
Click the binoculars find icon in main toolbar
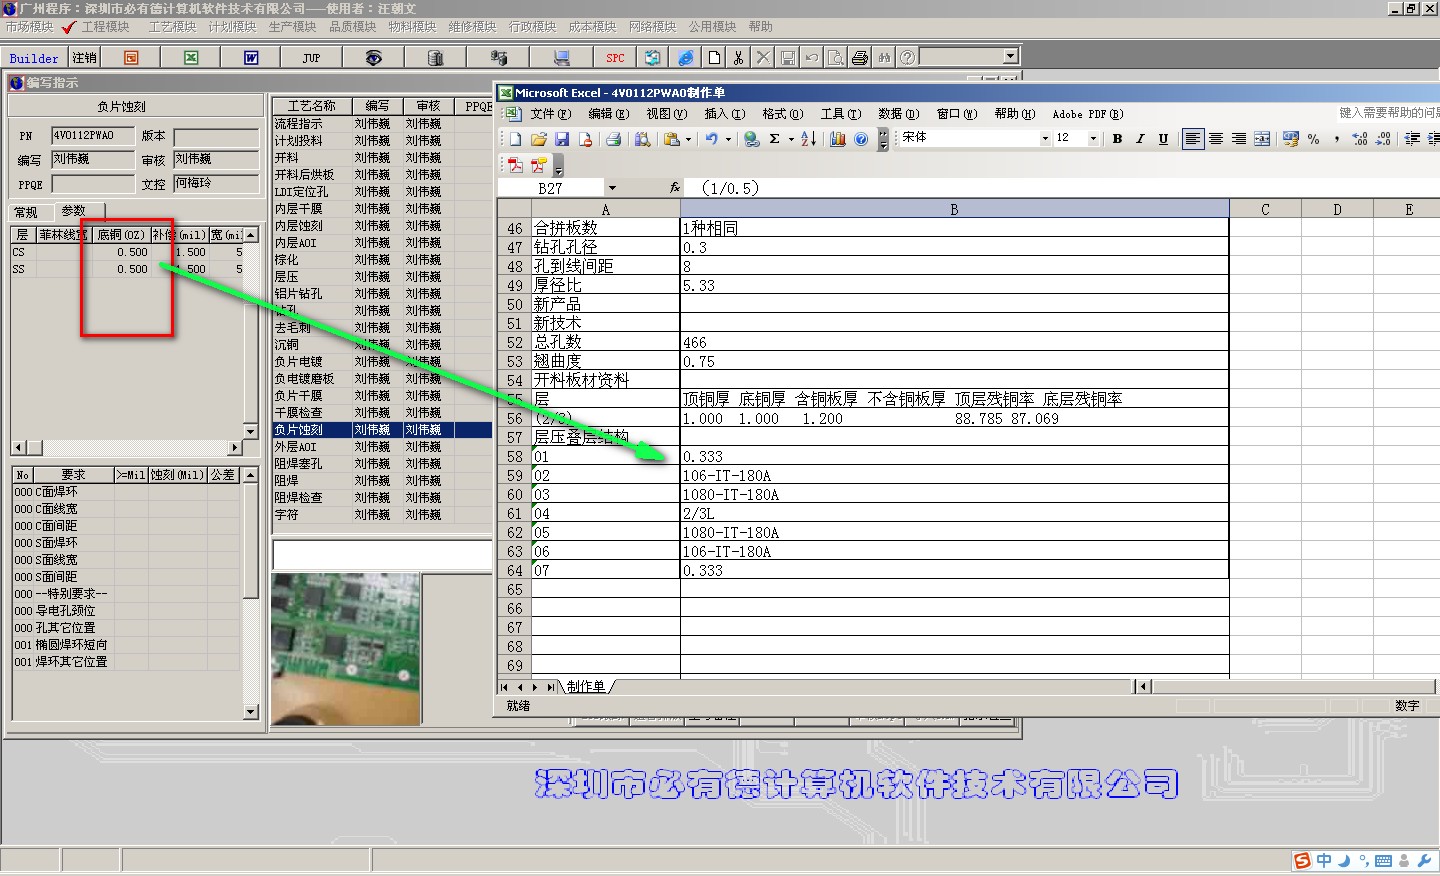click(884, 58)
